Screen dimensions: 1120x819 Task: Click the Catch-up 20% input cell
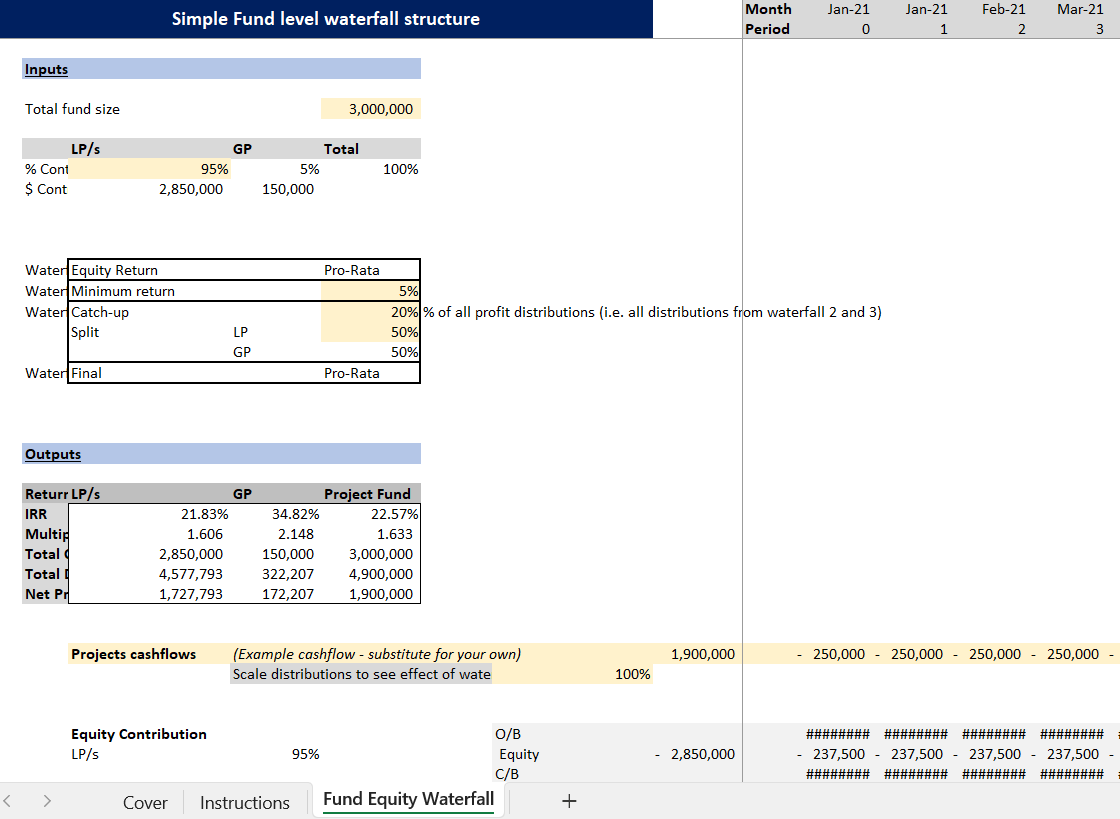tap(371, 312)
